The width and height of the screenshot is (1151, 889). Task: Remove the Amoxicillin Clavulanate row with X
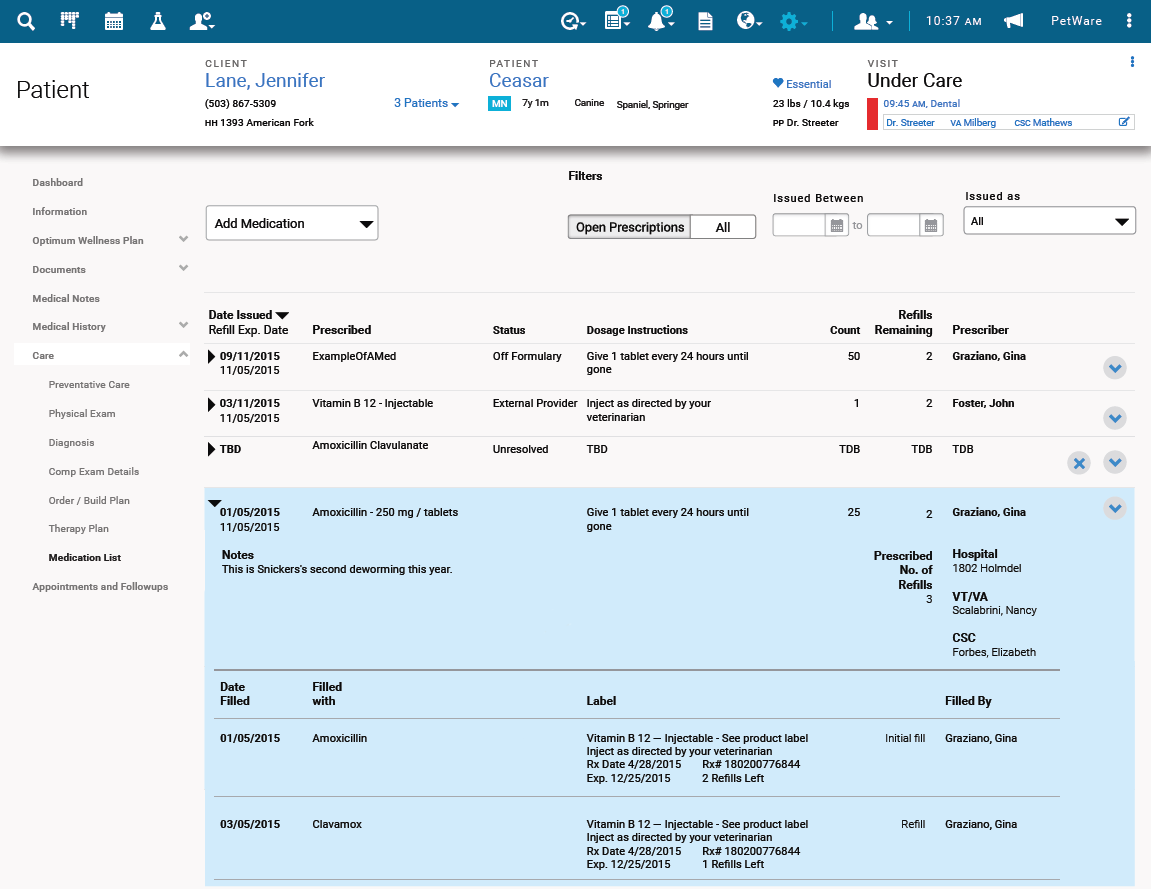coord(1079,463)
